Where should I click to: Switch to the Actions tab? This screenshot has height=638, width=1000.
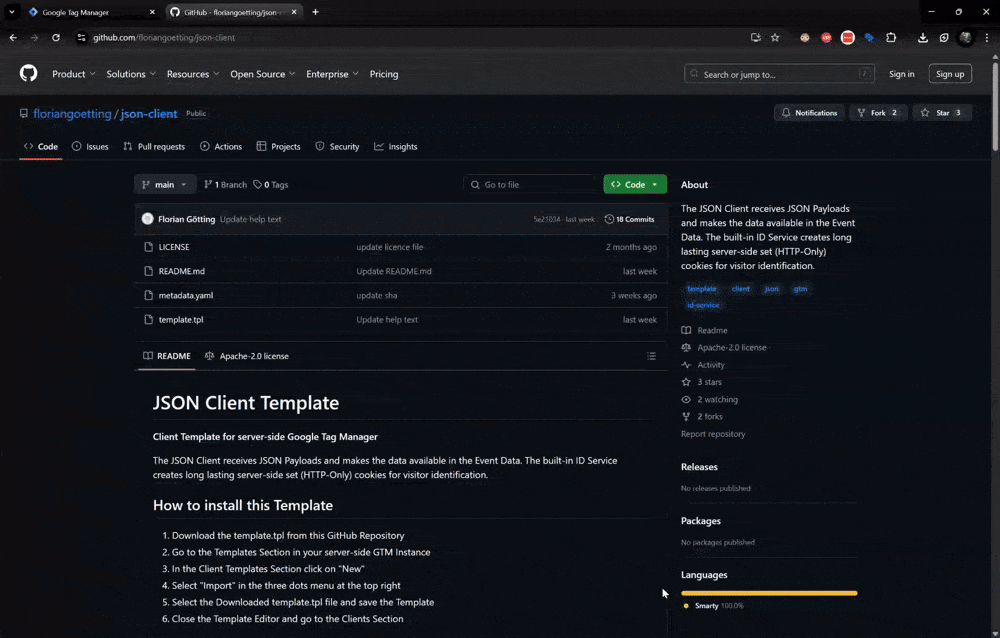(x=221, y=147)
